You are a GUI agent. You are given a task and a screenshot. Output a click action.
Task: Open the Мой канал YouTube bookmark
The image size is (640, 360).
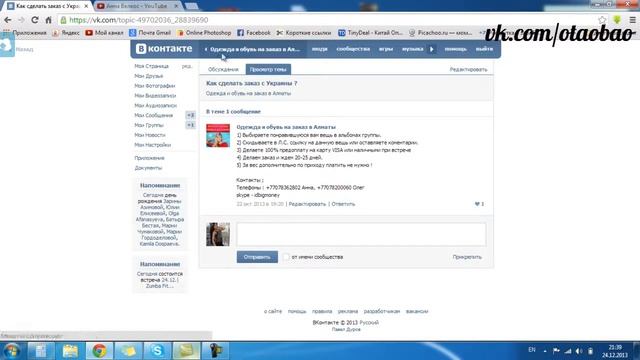[104, 33]
